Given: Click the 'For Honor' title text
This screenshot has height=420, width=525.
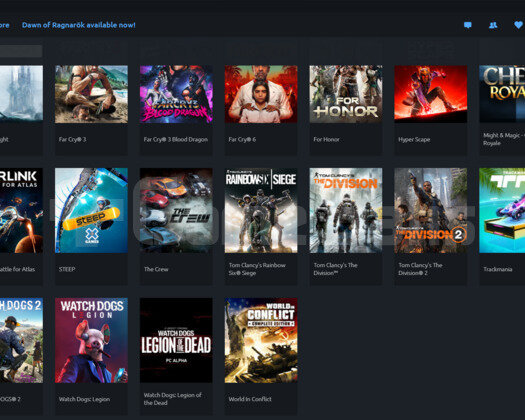Looking at the screenshot, I should pos(326,139).
